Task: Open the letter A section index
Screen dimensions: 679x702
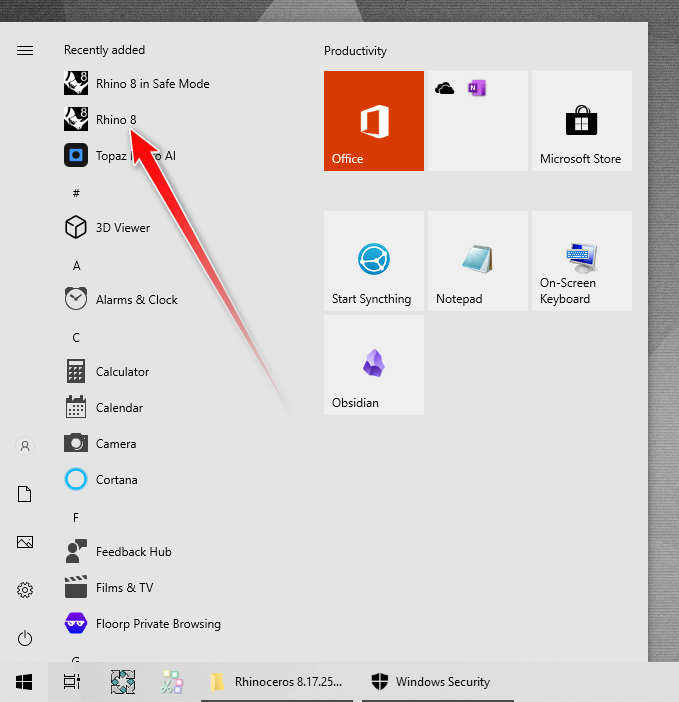Action: point(77,266)
